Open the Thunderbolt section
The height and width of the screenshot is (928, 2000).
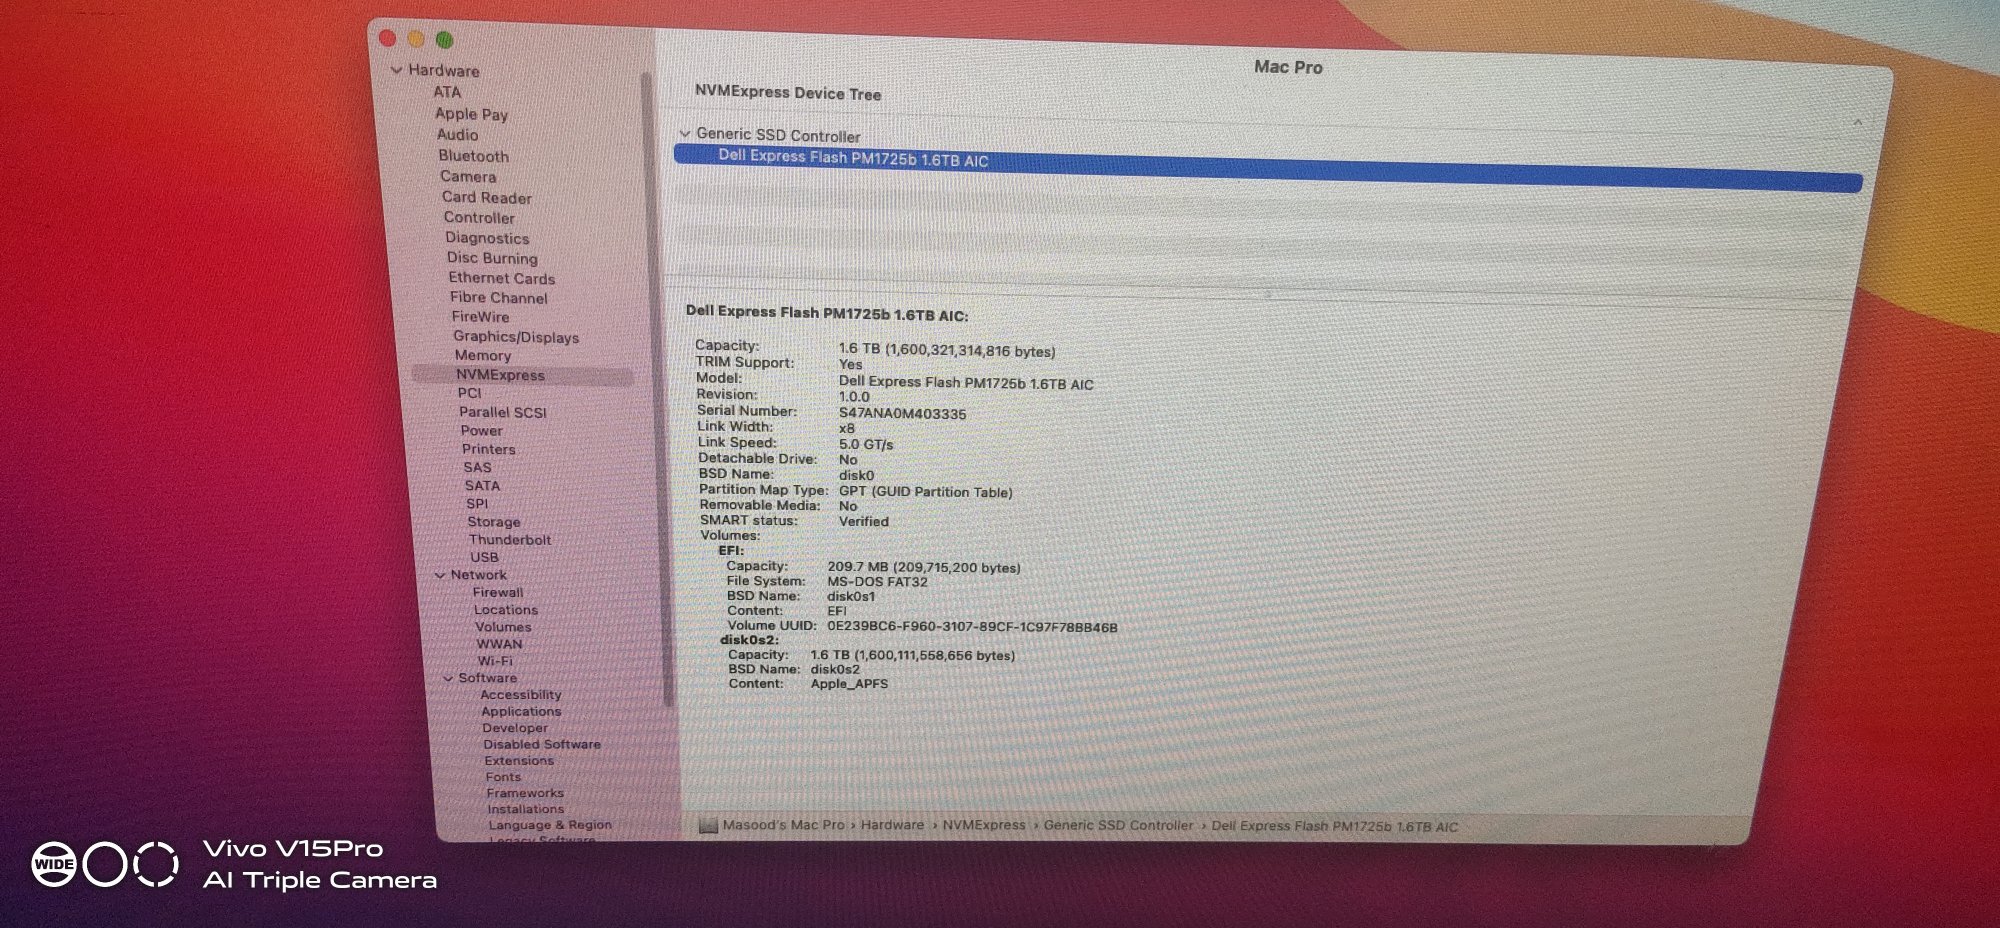[x=510, y=540]
